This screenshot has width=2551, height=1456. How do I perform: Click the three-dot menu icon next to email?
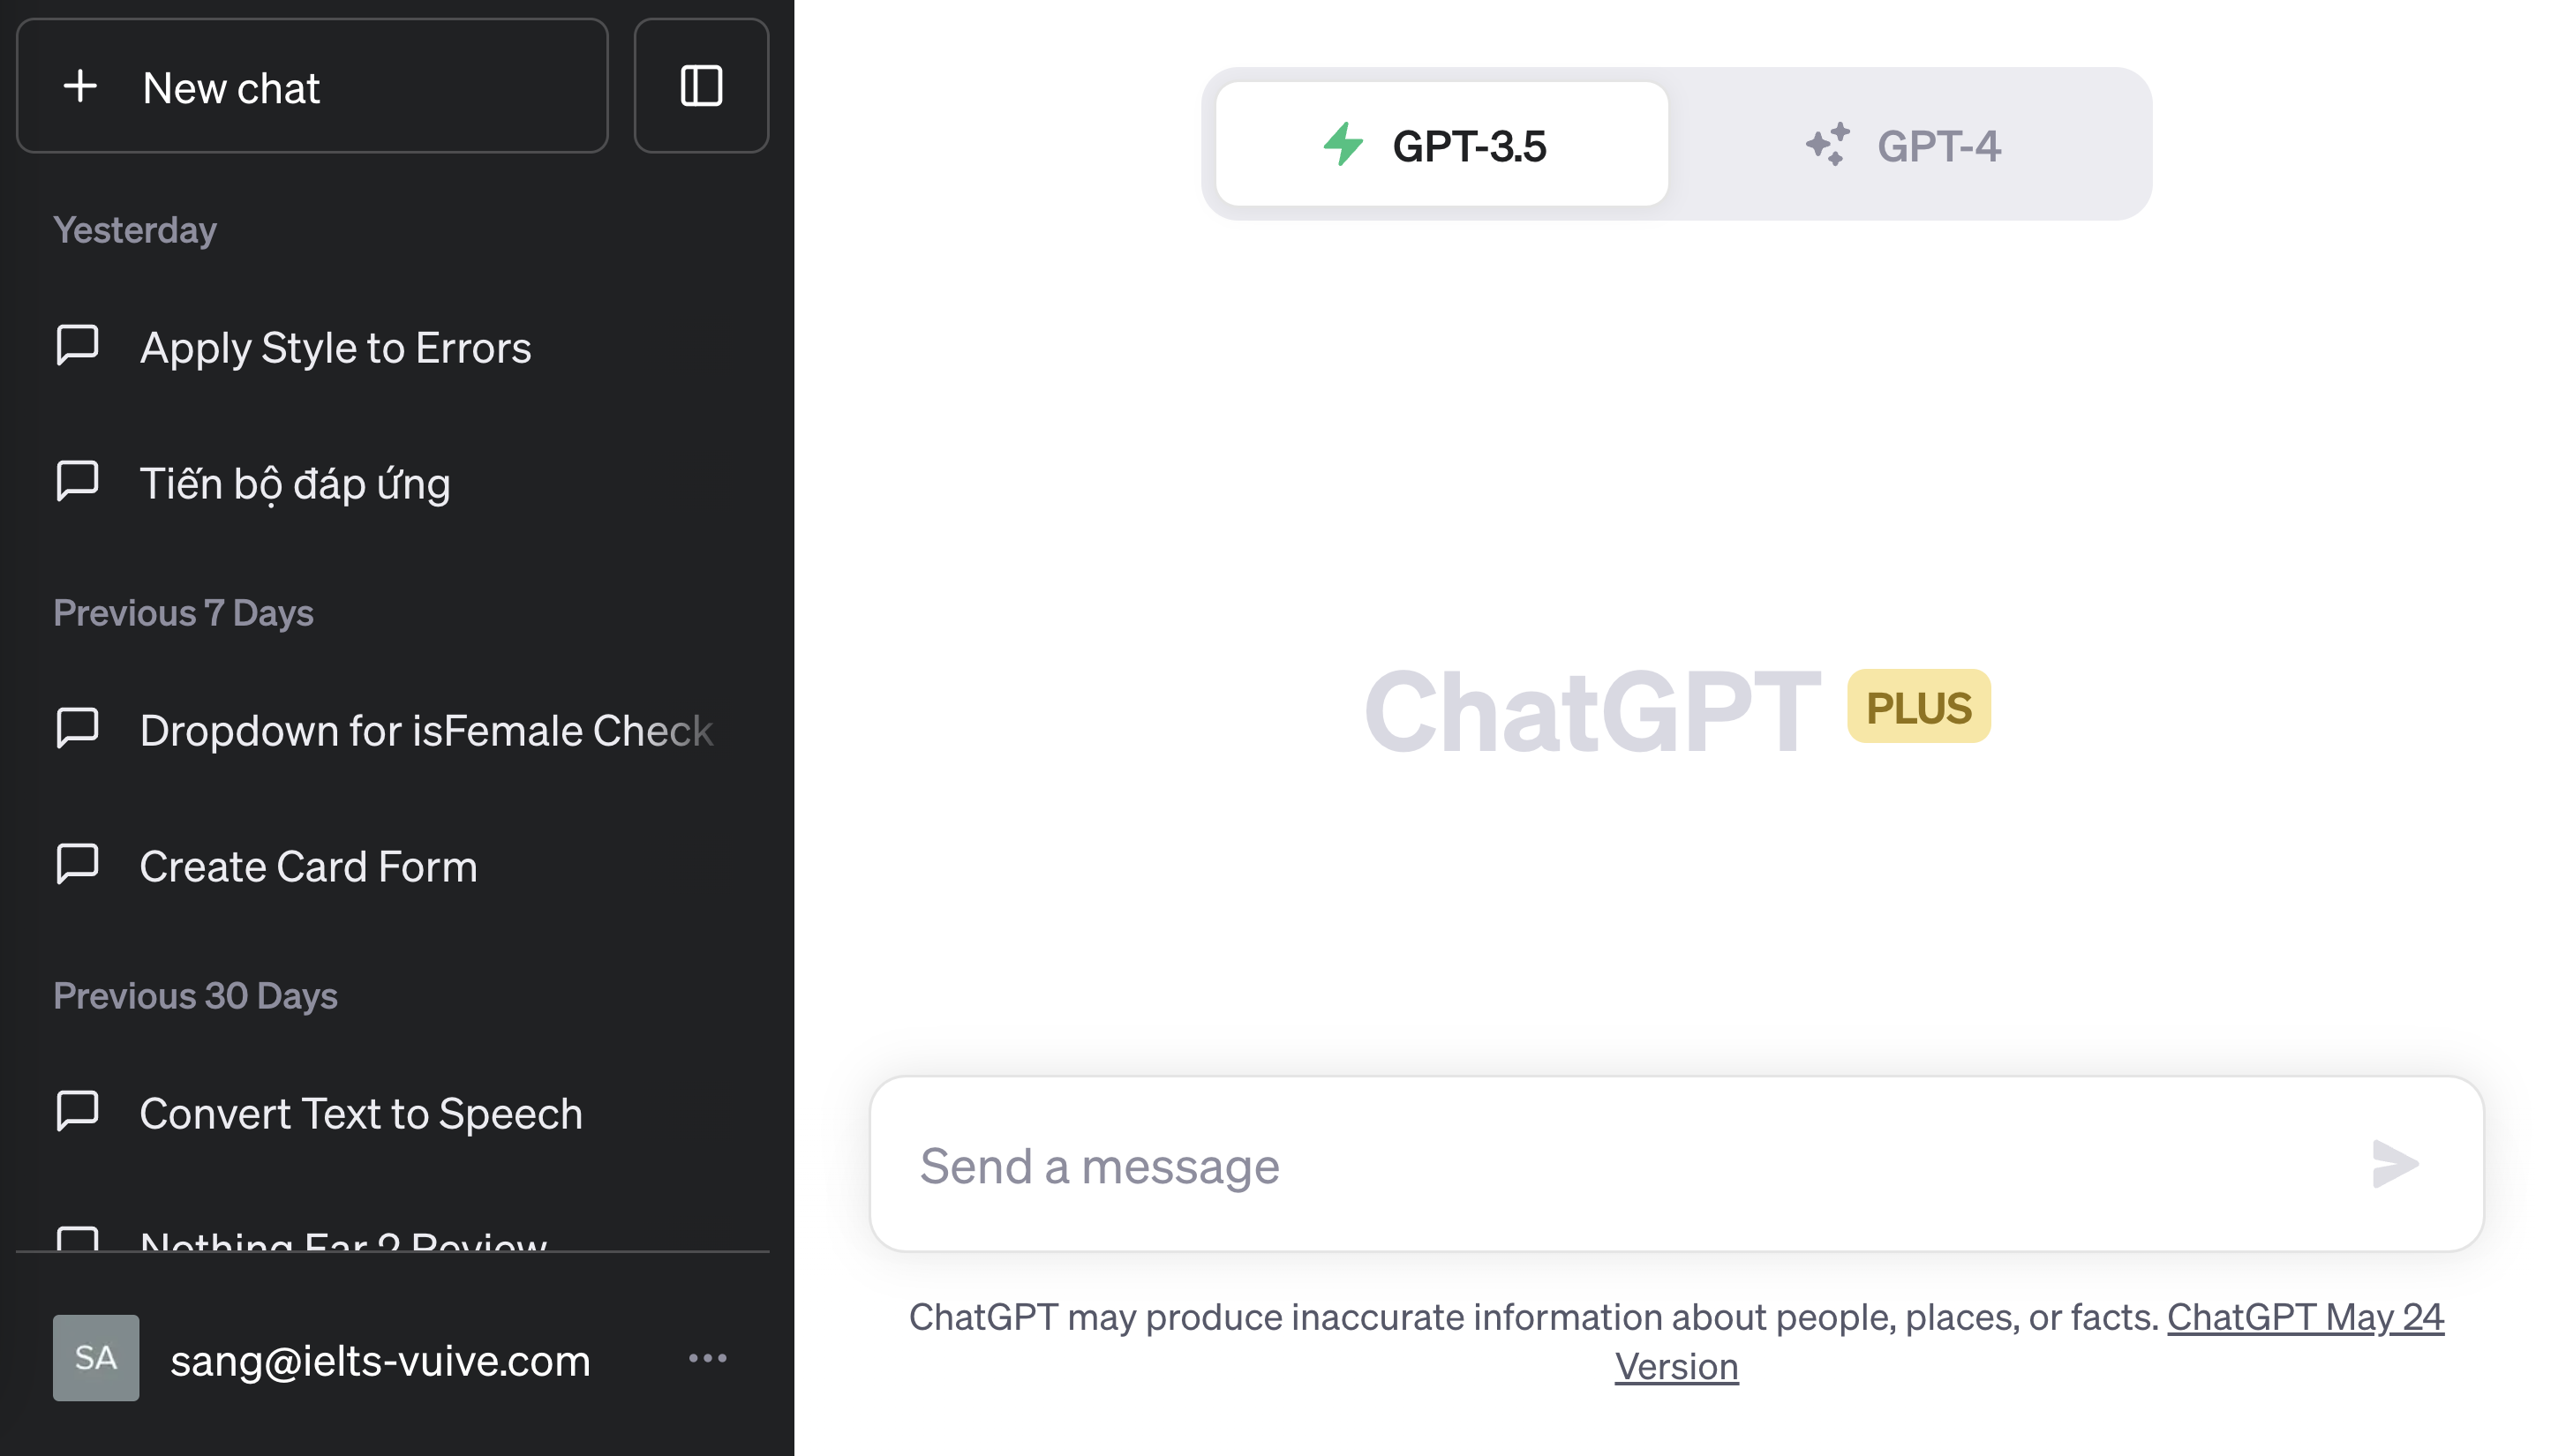(706, 1358)
